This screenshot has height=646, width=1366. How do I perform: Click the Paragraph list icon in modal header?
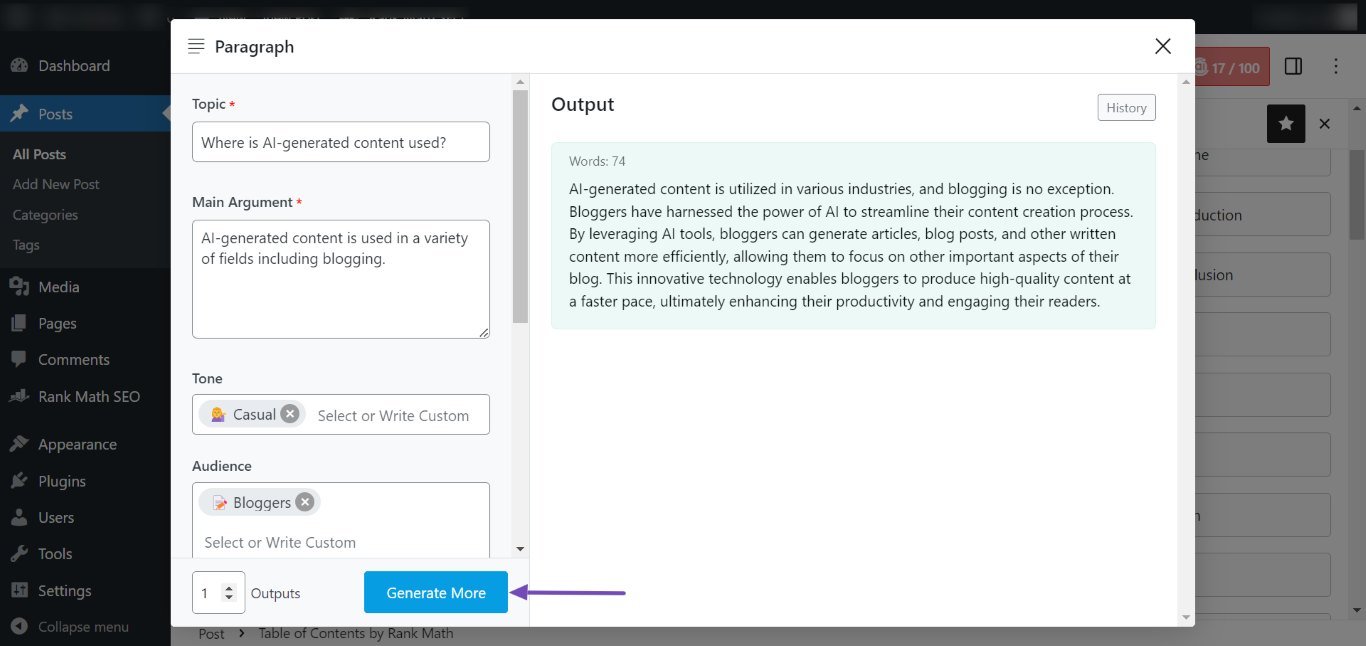(x=196, y=47)
